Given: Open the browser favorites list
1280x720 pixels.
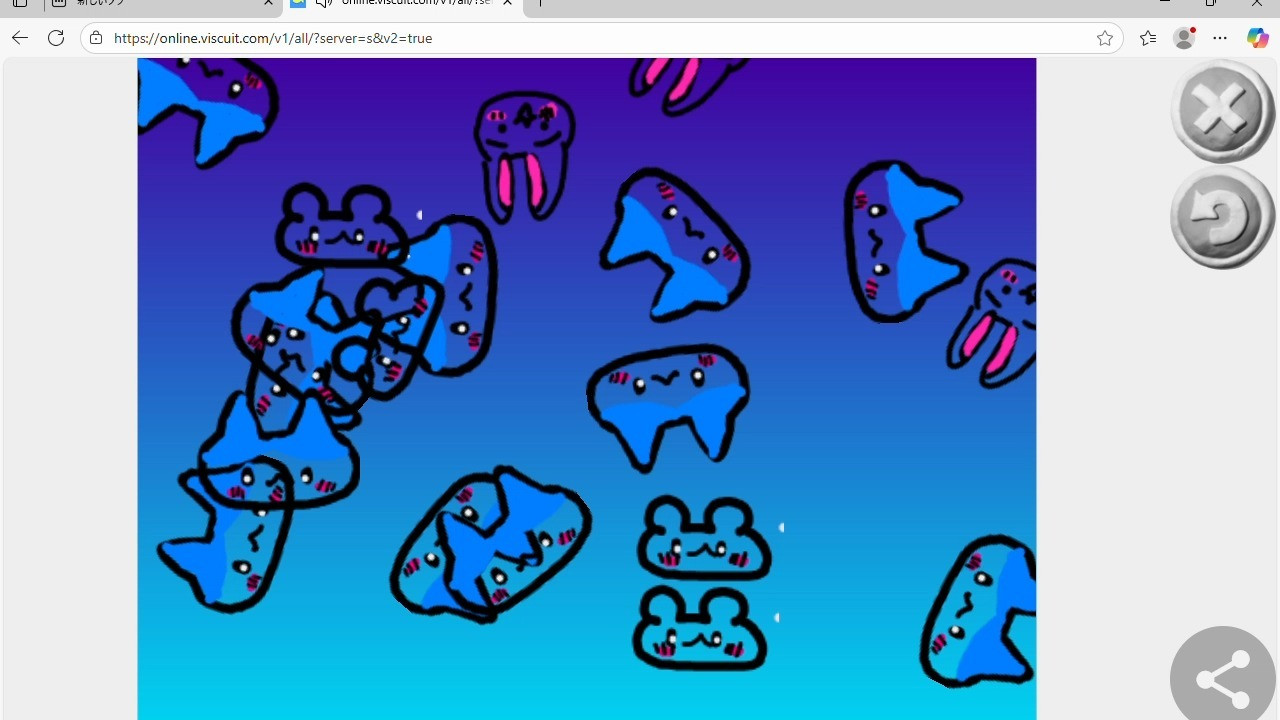Looking at the screenshot, I should pos(1147,38).
